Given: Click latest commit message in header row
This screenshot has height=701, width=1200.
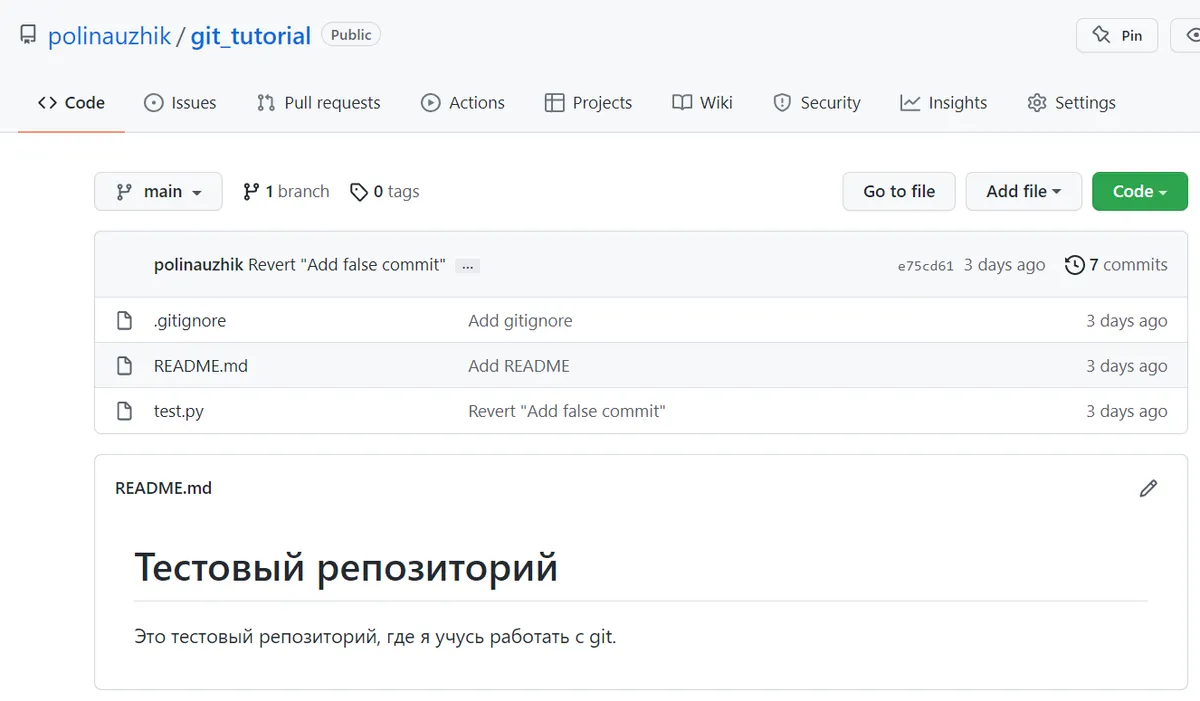Looking at the screenshot, I should 347,265.
